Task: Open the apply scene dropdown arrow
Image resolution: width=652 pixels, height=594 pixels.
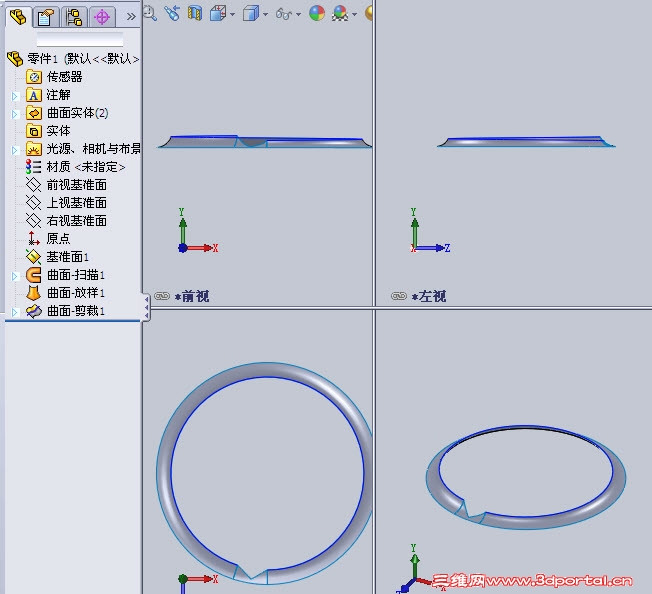Action: pos(354,15)
